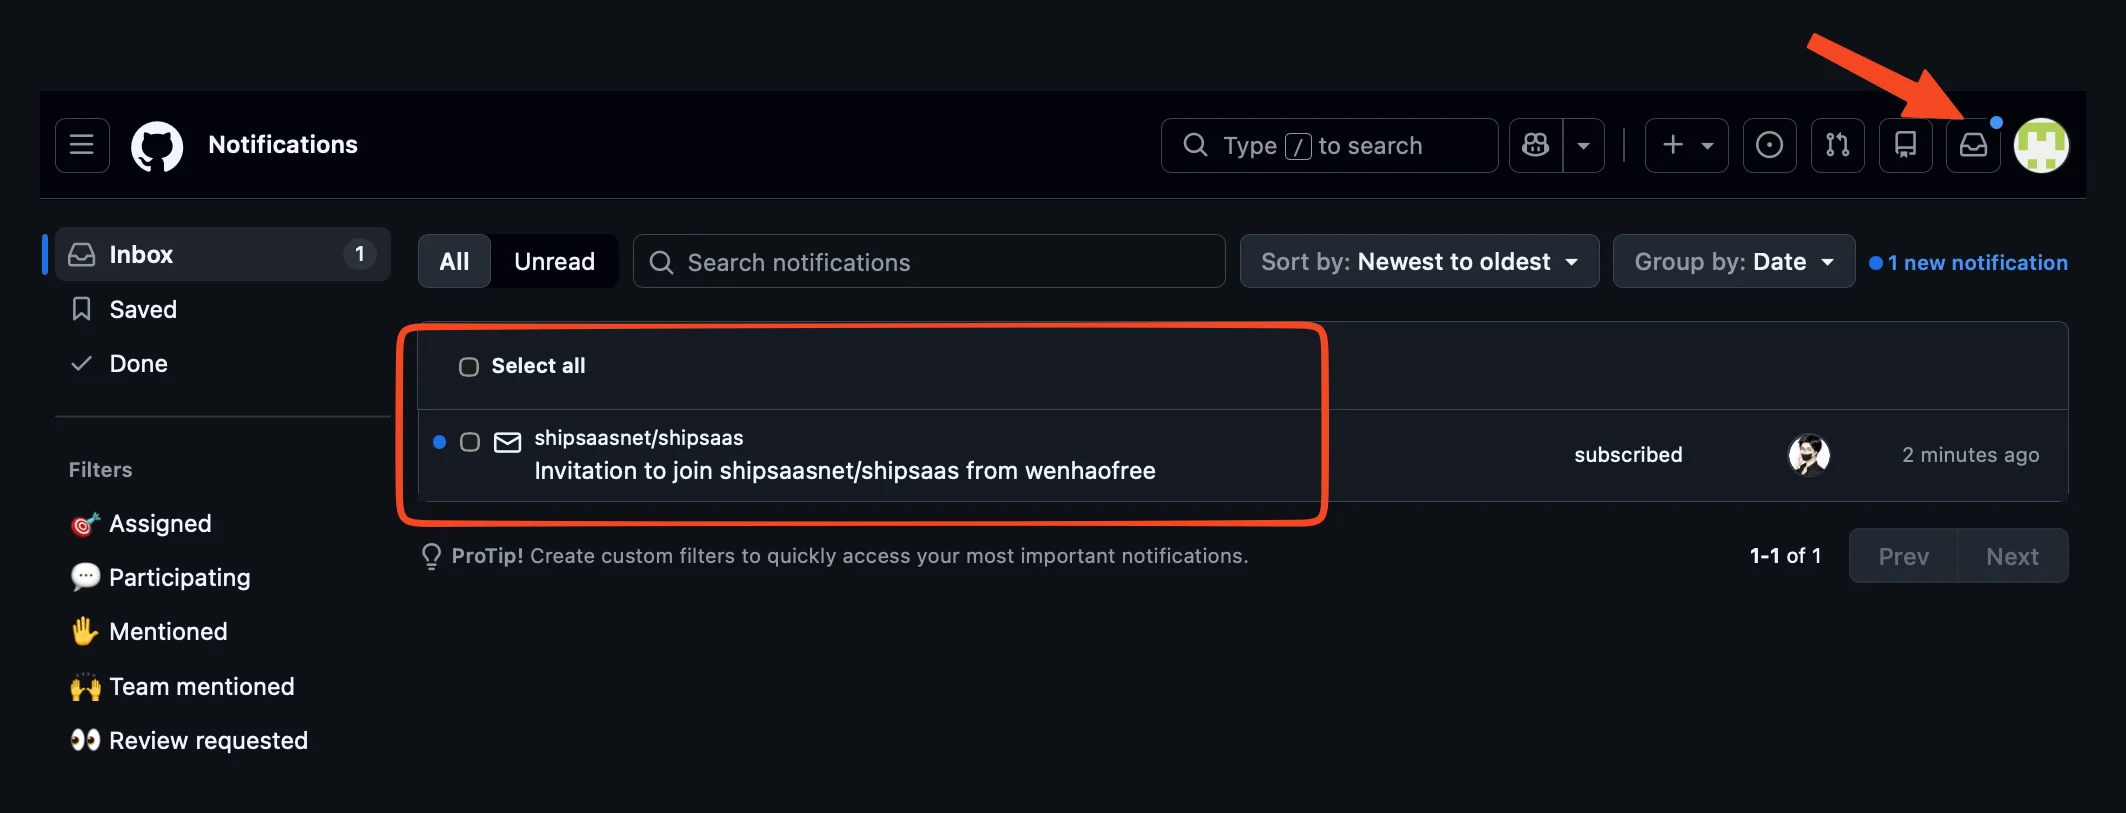Click the 'subscribed' reason label
The width and height of the screenshot is (2126, 813).
pyautogui.click(x=1628, y=455)
